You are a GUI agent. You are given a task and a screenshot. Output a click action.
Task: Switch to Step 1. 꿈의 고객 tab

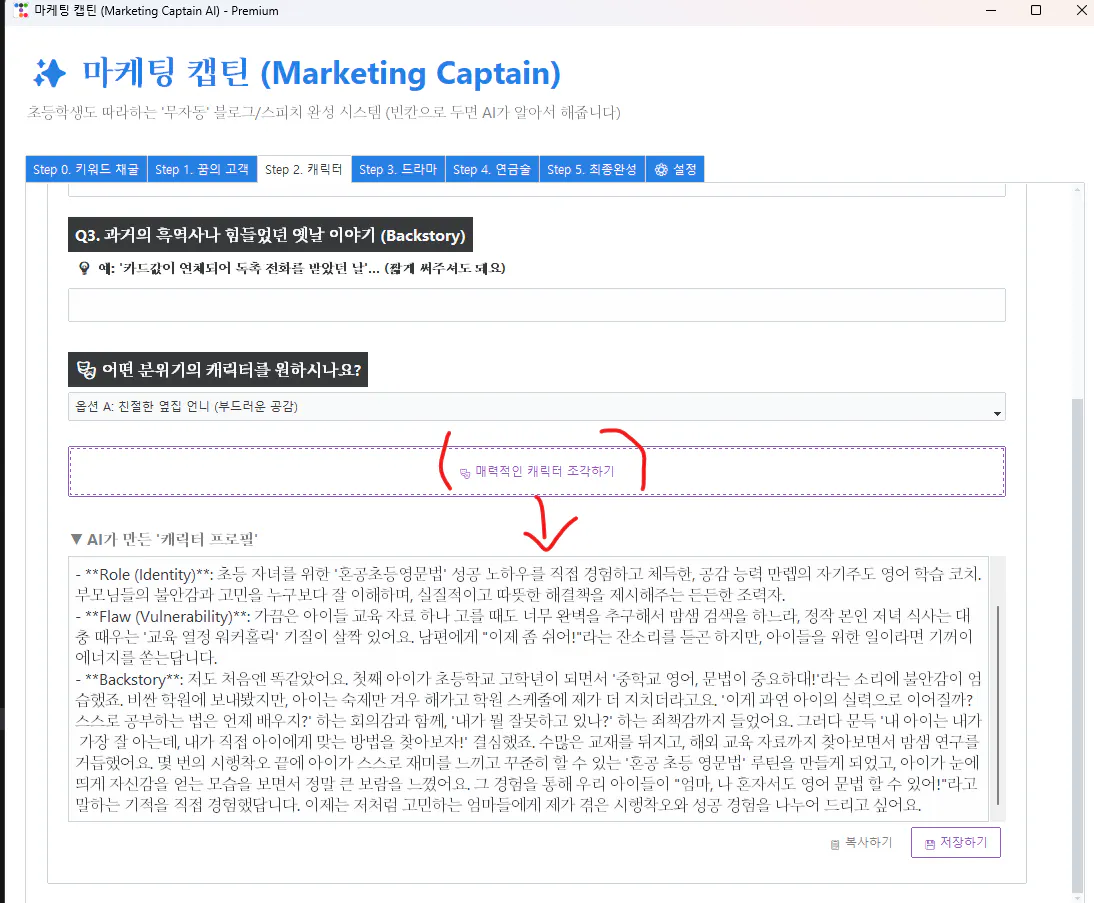(x=202, y=169)
